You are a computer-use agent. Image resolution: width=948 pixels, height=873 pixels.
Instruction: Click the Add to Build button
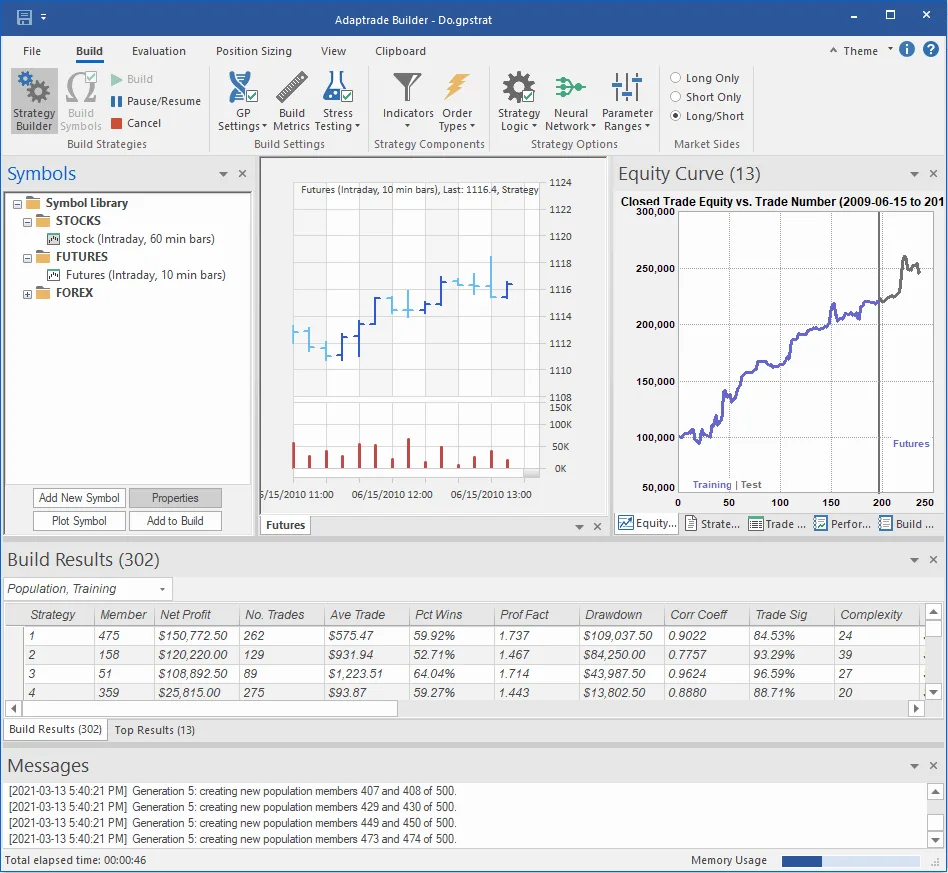coord(175,521)
